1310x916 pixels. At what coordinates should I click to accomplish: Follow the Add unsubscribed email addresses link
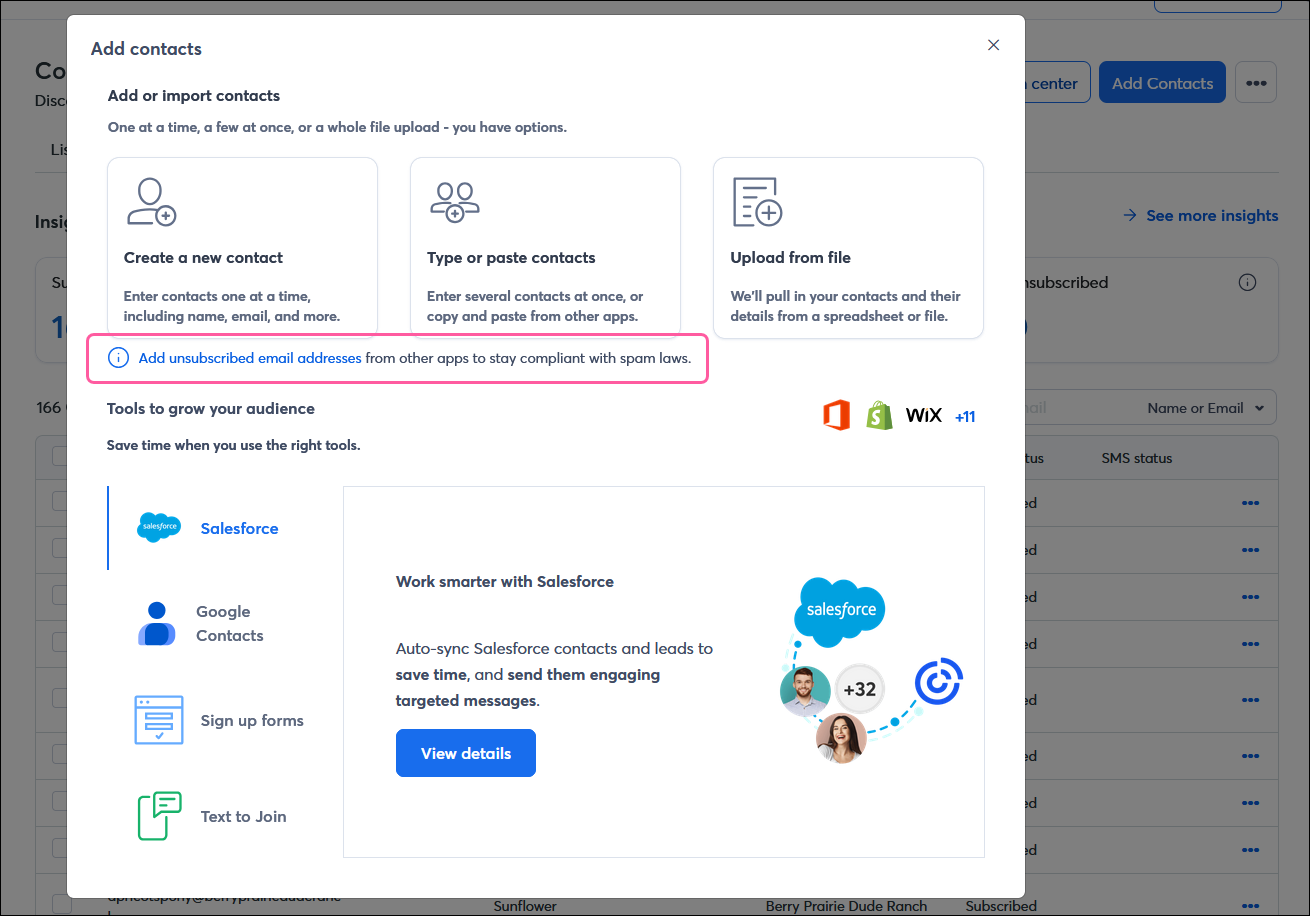pos(250,358)
